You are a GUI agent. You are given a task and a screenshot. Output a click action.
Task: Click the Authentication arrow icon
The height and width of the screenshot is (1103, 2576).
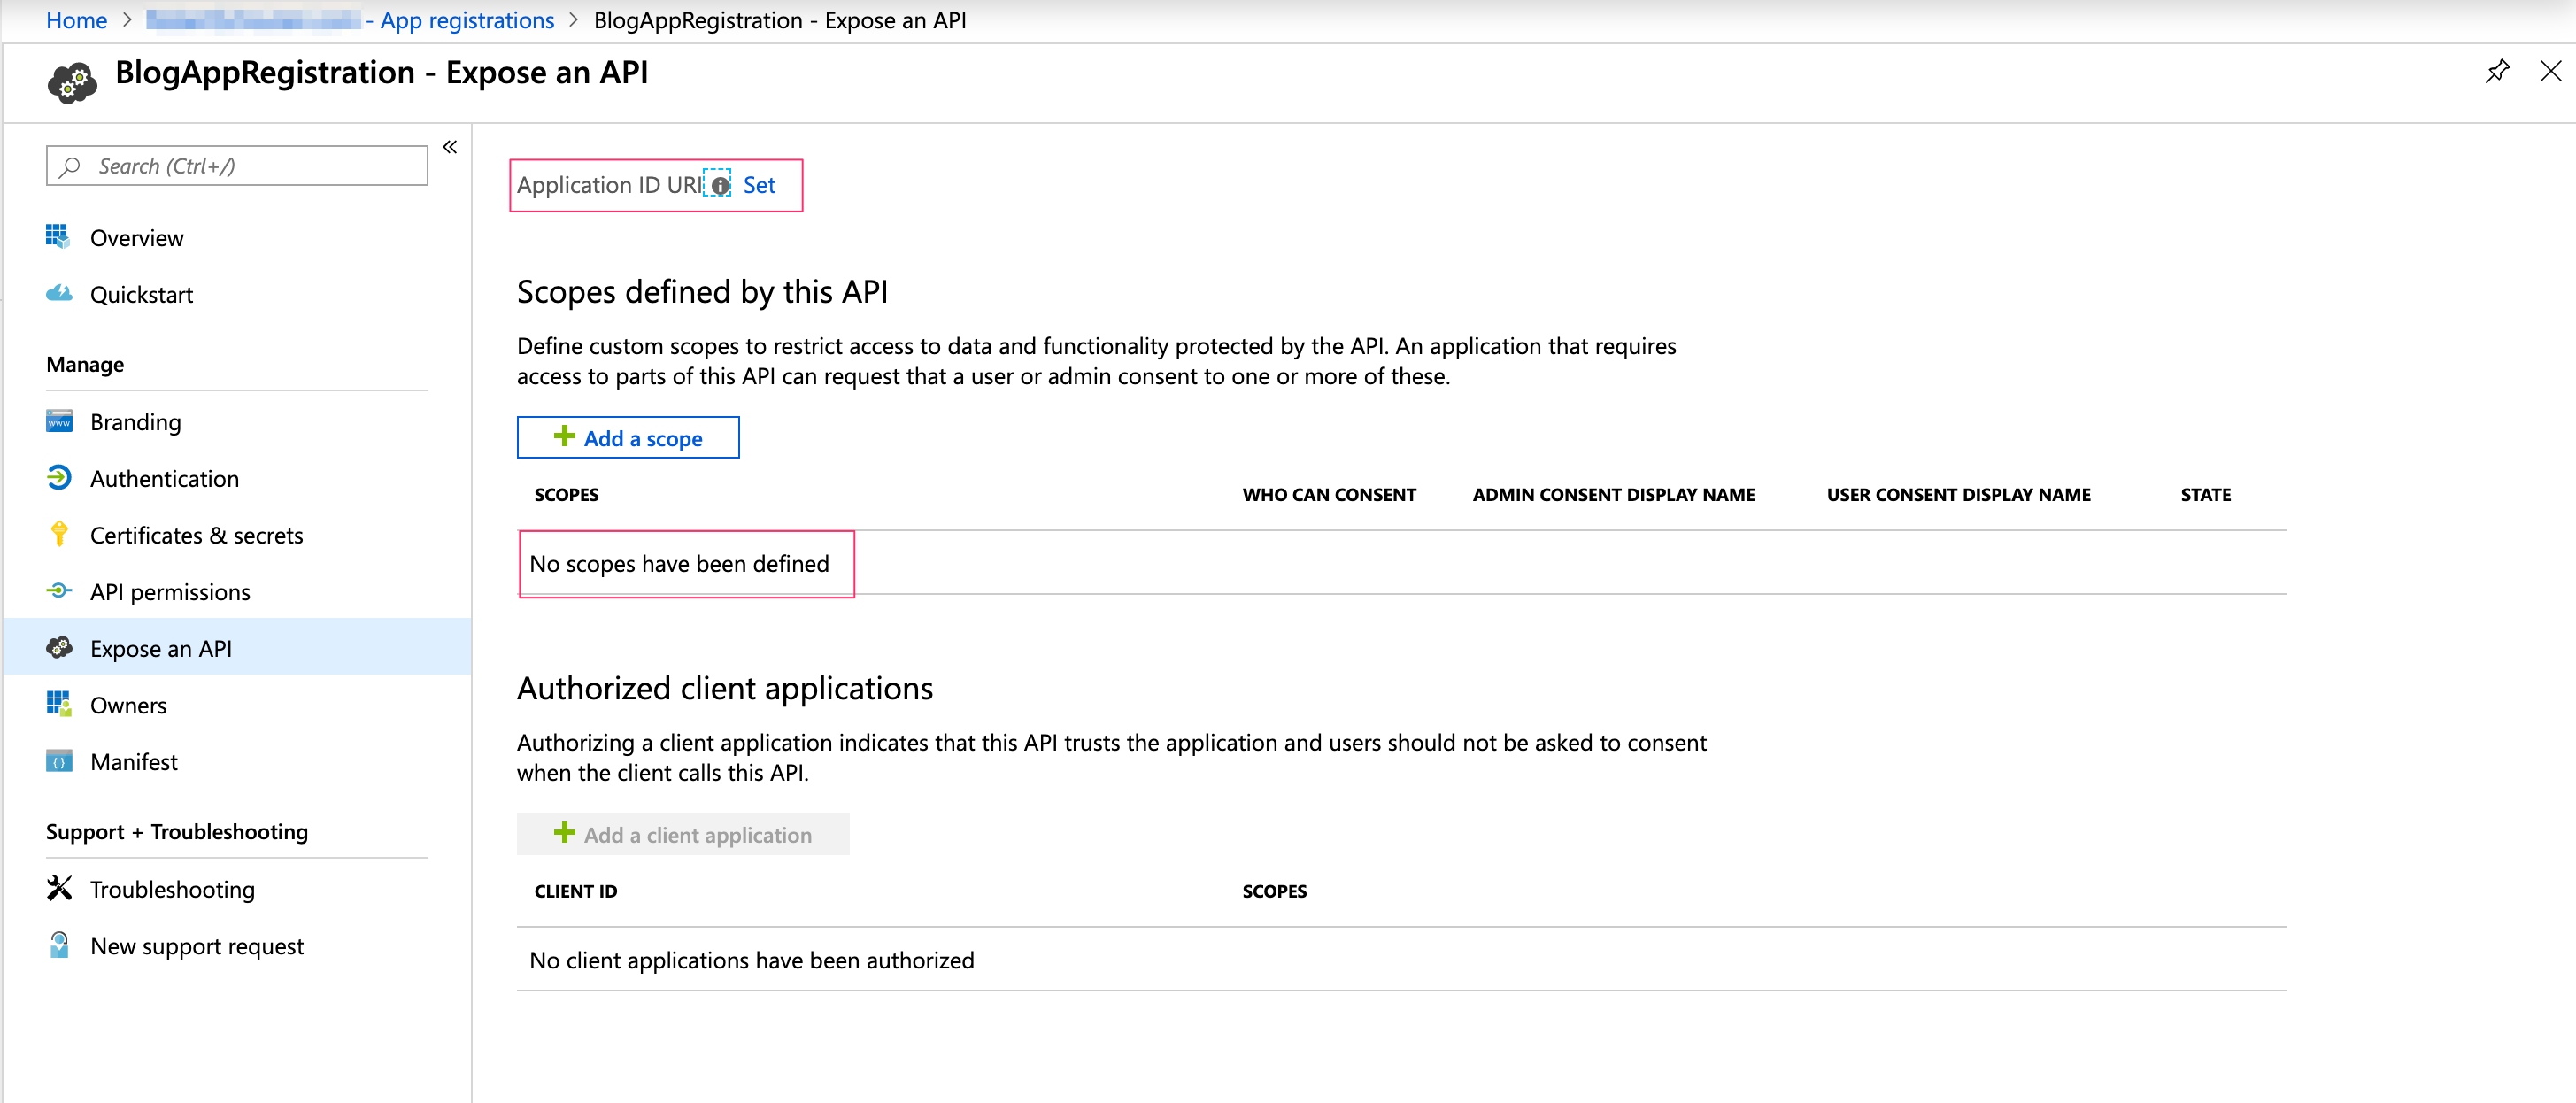coord(59,478)
